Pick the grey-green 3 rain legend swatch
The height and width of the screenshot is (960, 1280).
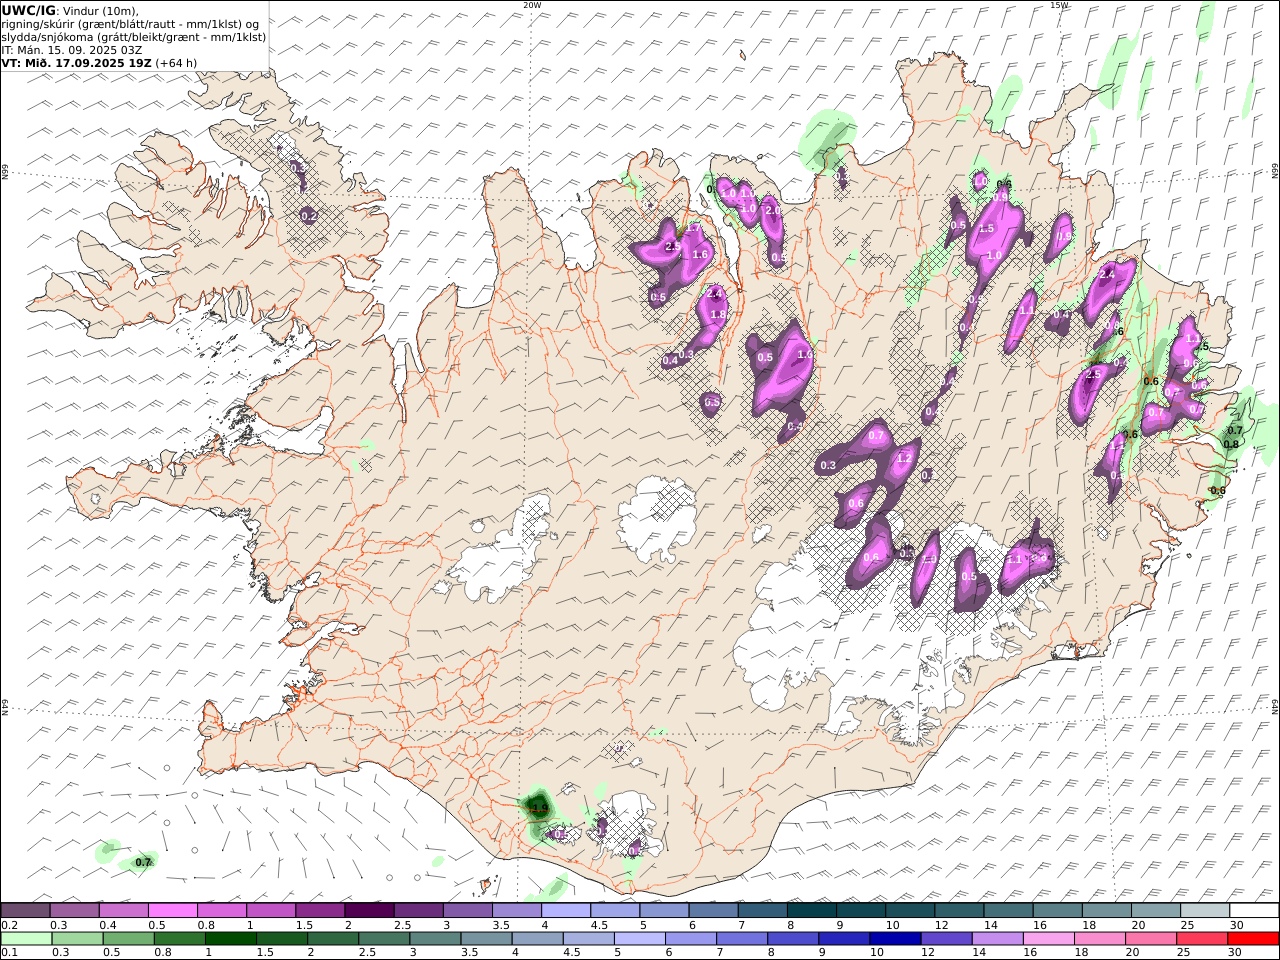[x=435, y=939]
